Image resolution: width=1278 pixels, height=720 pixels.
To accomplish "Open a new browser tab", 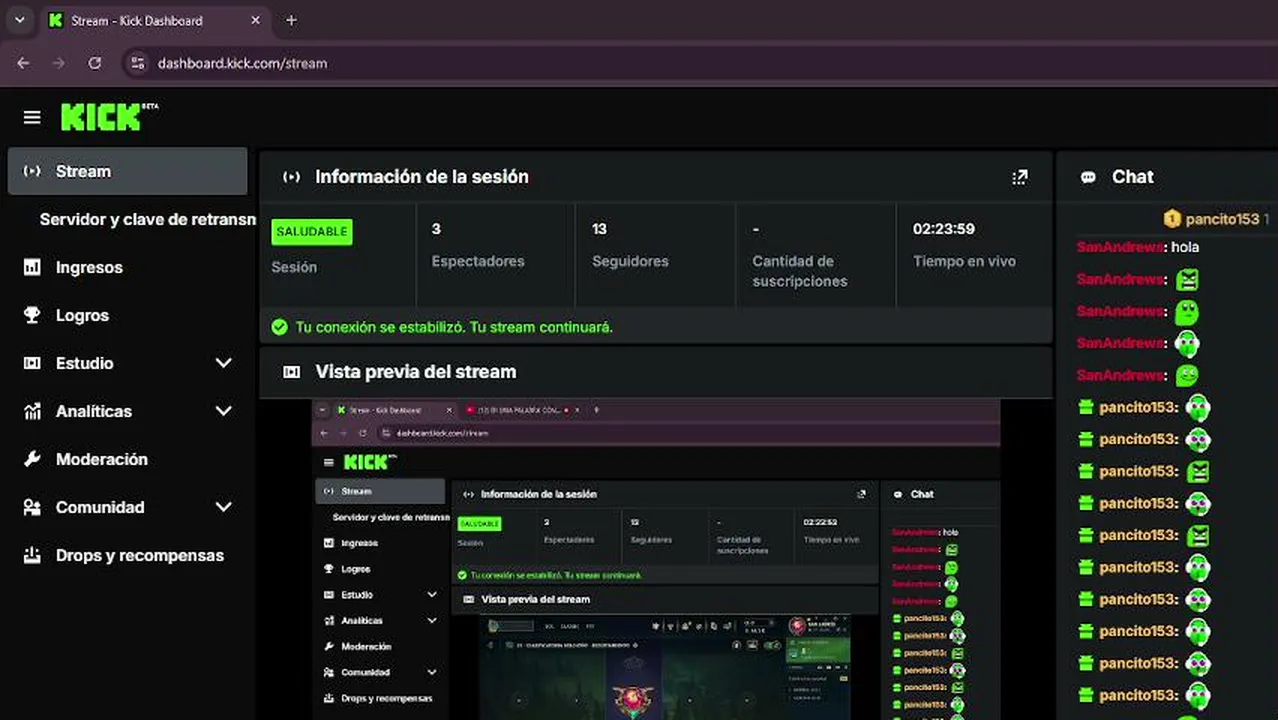I will 291,20.
